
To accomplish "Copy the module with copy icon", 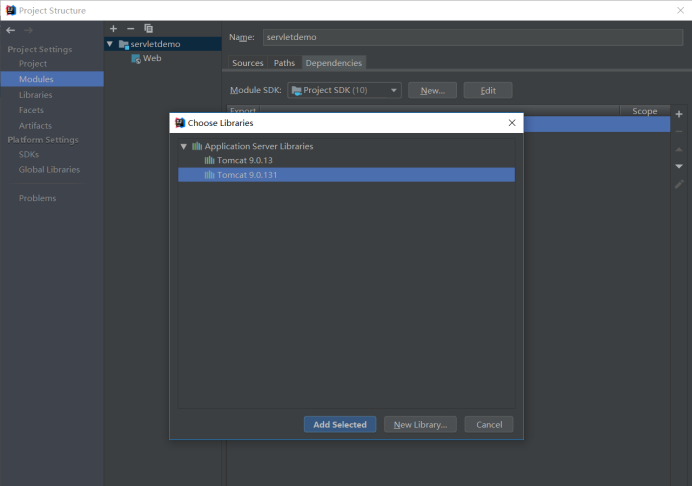I will coord(149,28).
